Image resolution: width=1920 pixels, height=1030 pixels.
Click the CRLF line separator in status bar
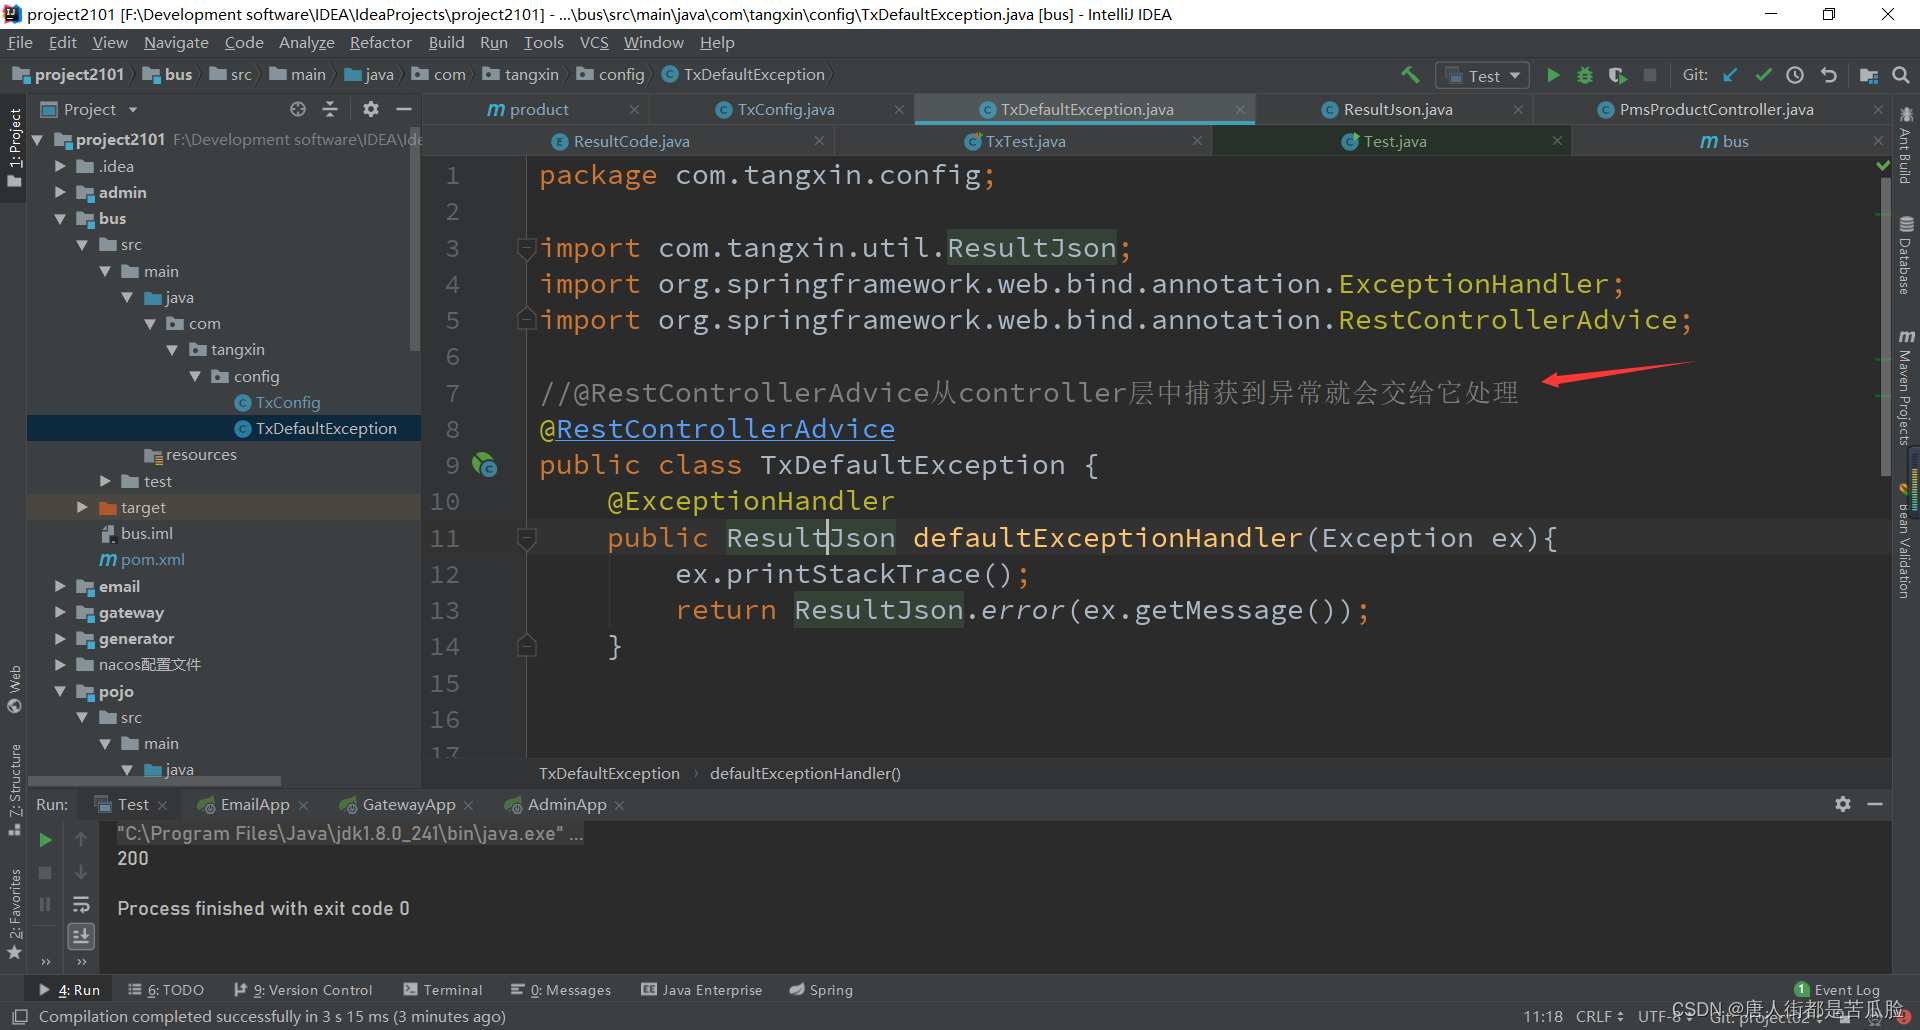coord(1599,1017)
